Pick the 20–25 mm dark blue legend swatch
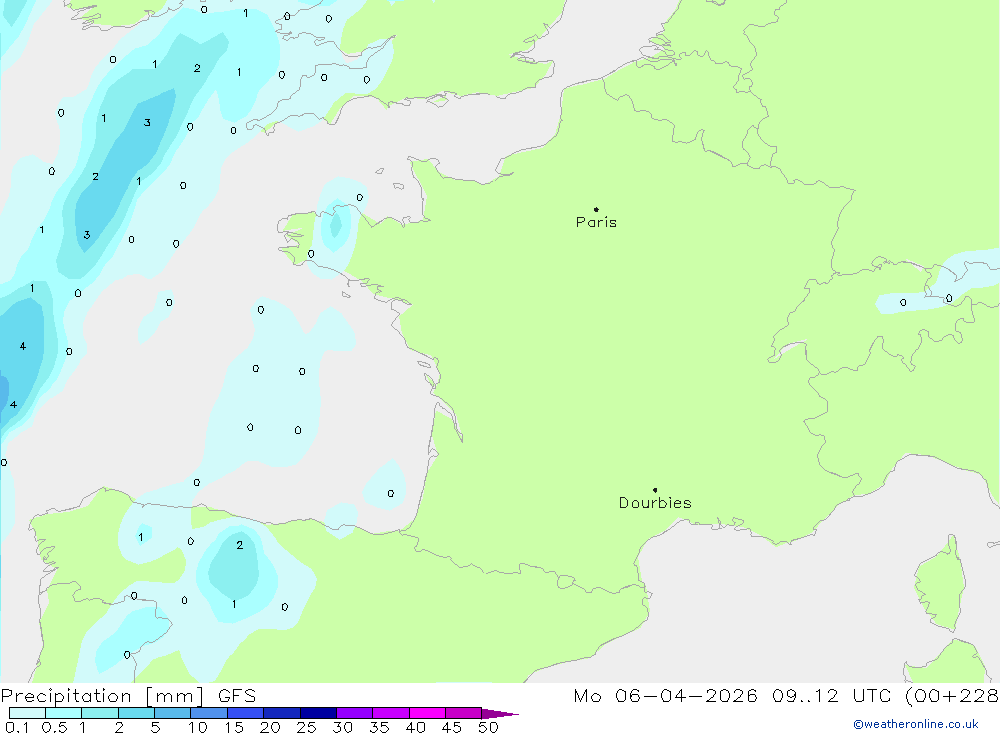This screenshot has width=1000, height=733. (x=282, y=713)
